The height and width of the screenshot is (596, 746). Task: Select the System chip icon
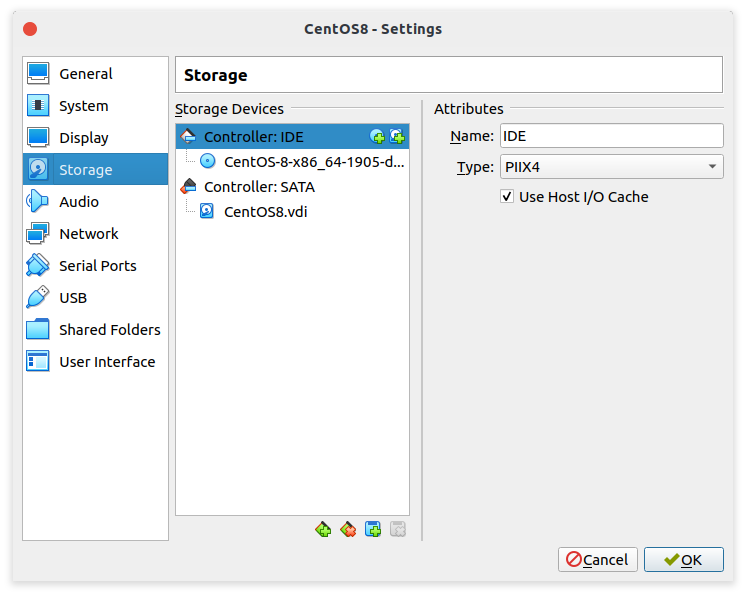click(38, 105)
